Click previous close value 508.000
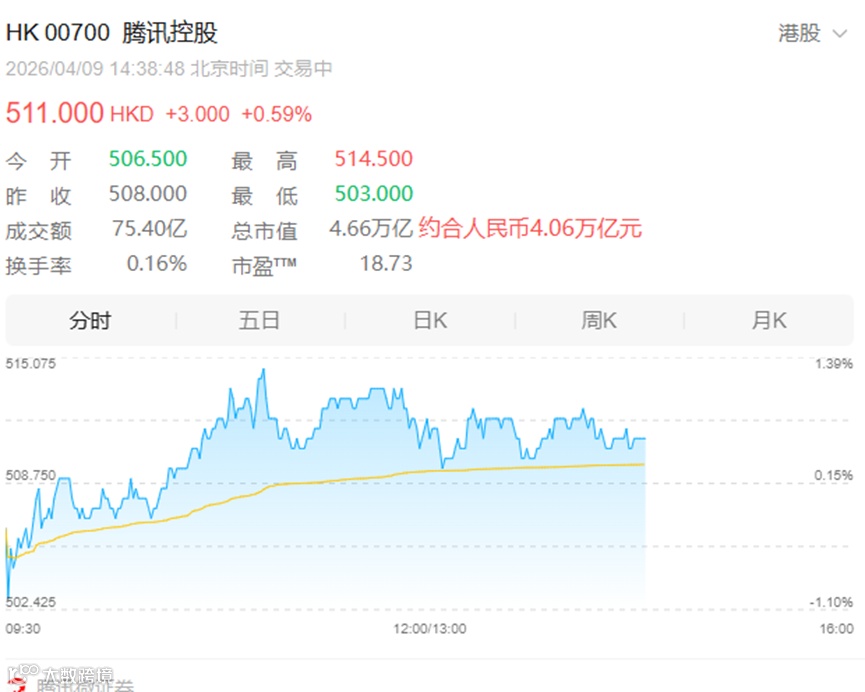 click(148, 194)
